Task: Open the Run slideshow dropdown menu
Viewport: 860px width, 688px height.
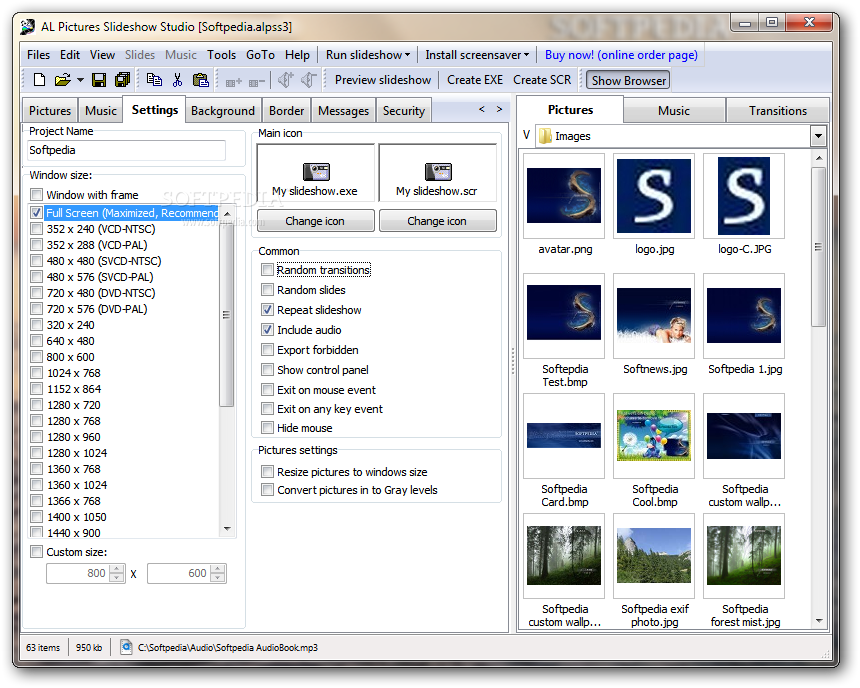Action: [367, 55]
